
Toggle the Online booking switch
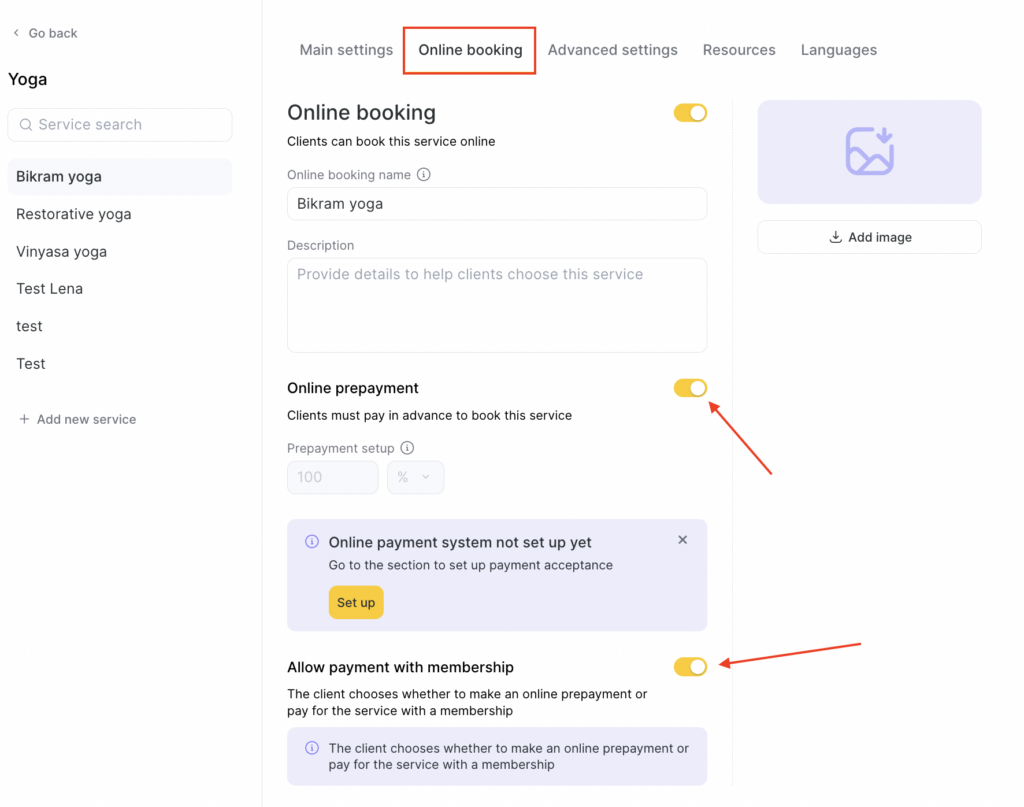pos(690,113)
